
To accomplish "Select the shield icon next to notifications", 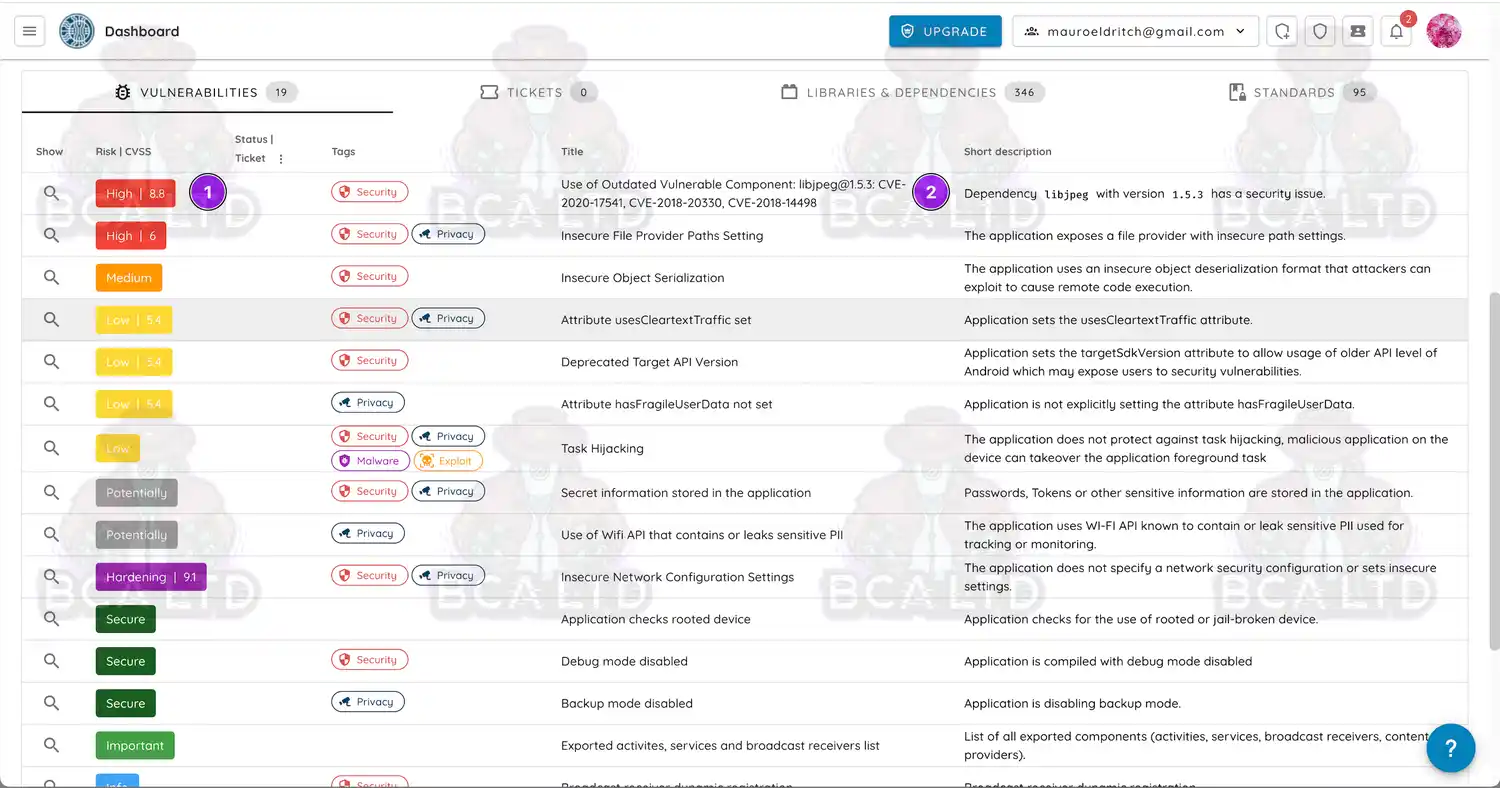I will pyautogui.click(x=1319, y=31).
